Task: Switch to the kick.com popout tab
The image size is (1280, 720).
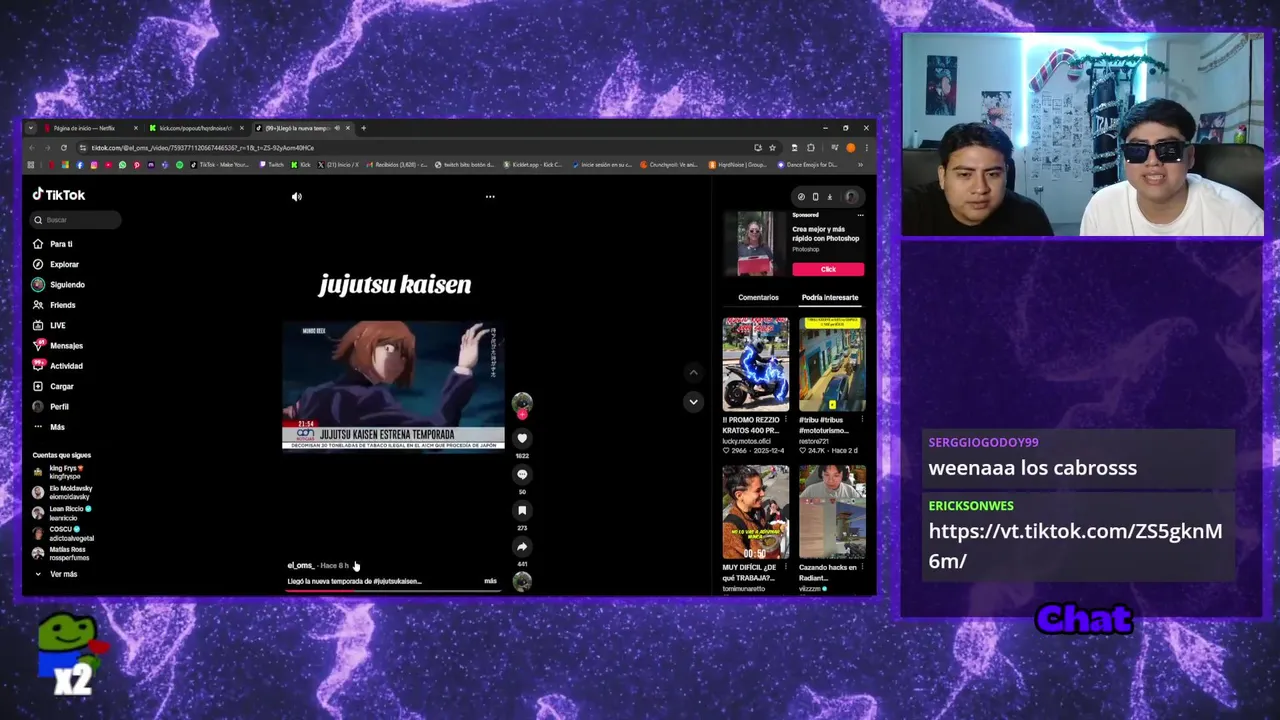Action: 196,128
